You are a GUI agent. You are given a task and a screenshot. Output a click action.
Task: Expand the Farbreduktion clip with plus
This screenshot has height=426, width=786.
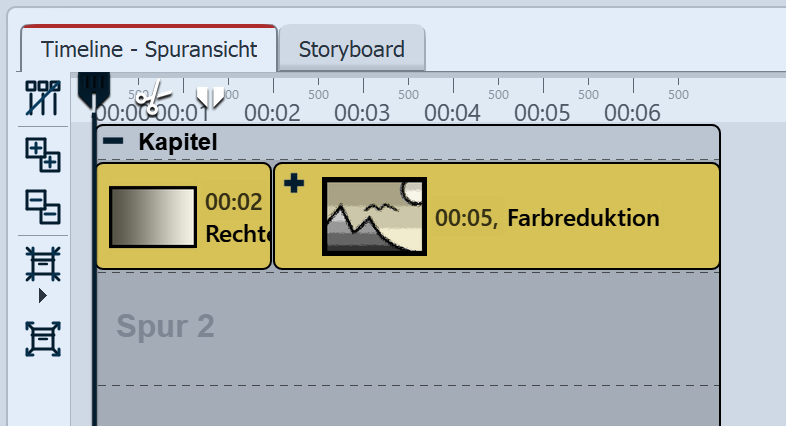[x=295, y=185]
